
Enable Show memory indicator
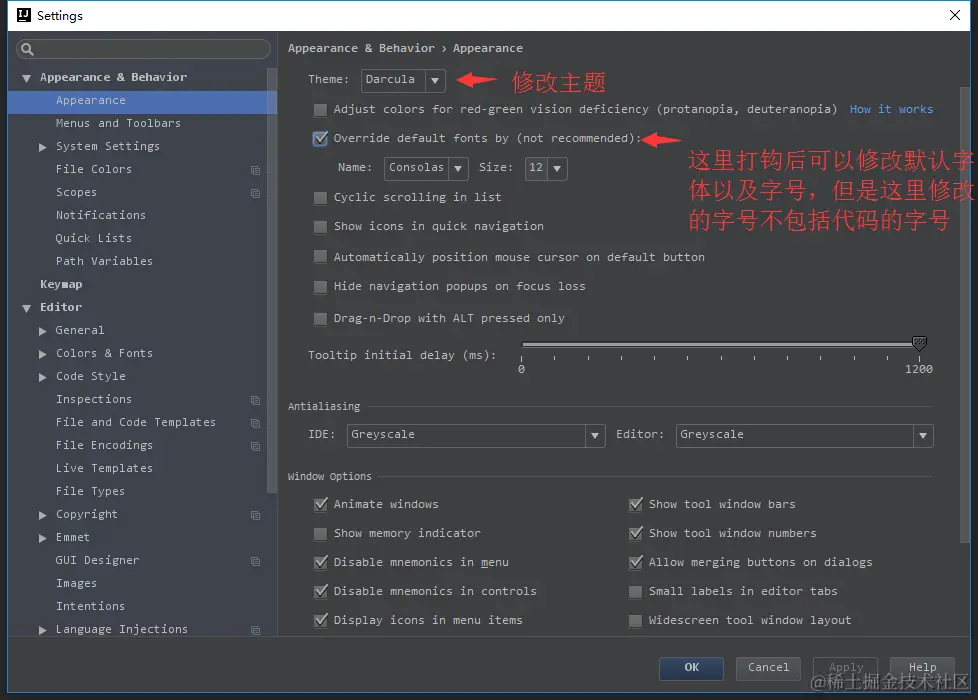[x=320, y=533]
